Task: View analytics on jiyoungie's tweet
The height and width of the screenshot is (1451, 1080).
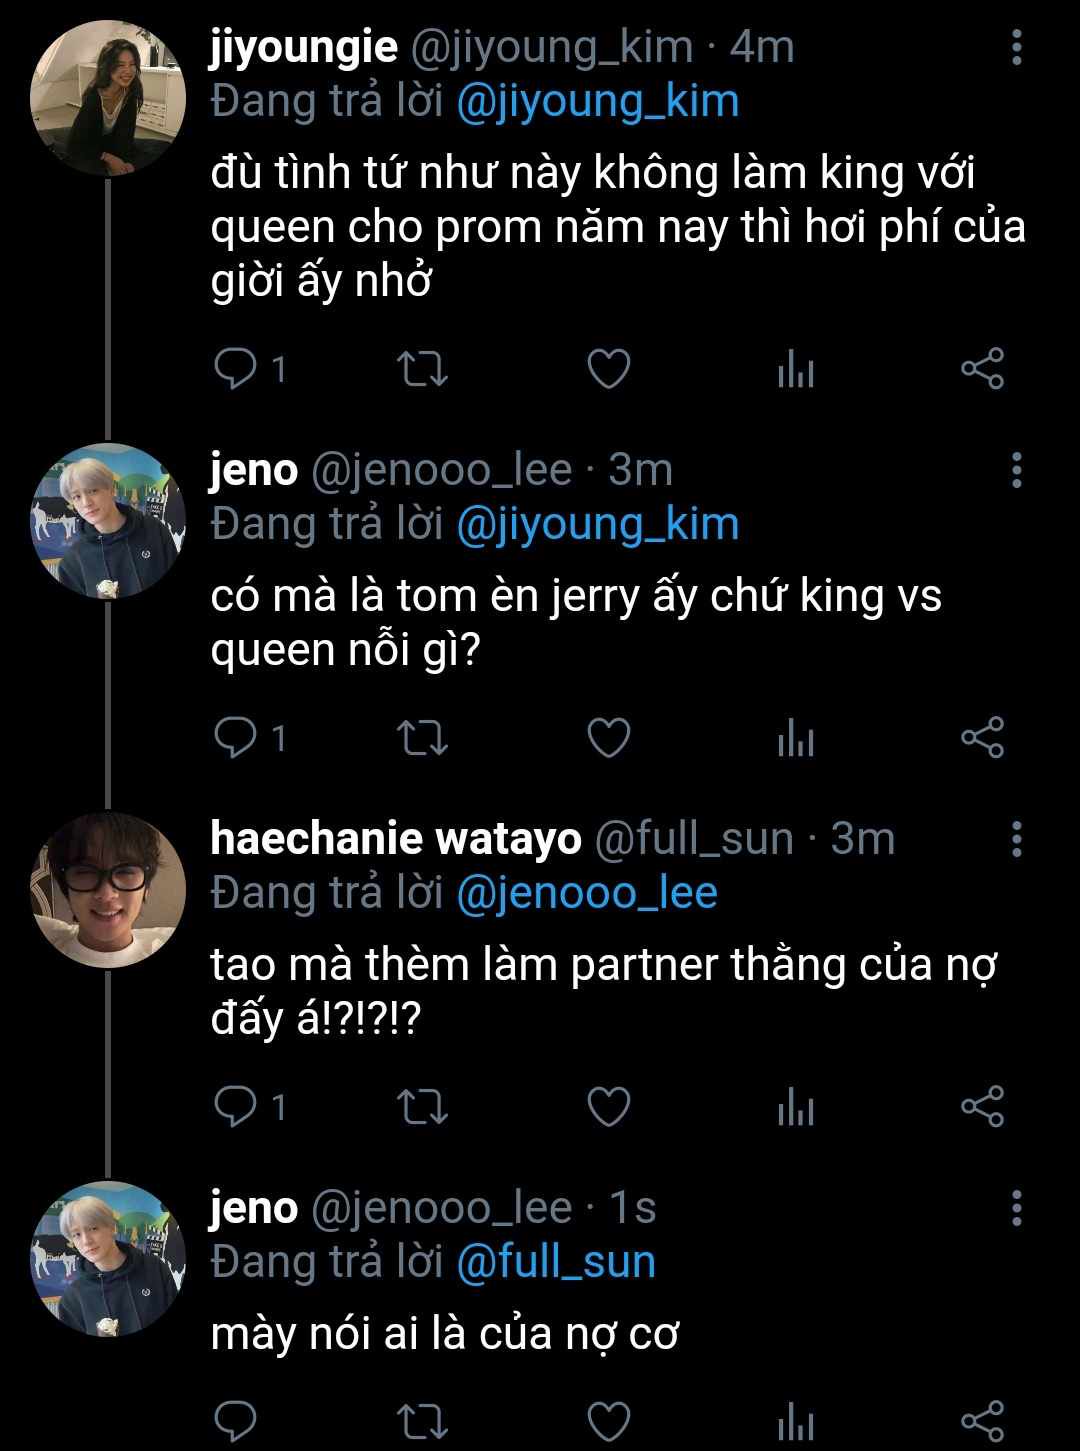Action: point(796,370)
